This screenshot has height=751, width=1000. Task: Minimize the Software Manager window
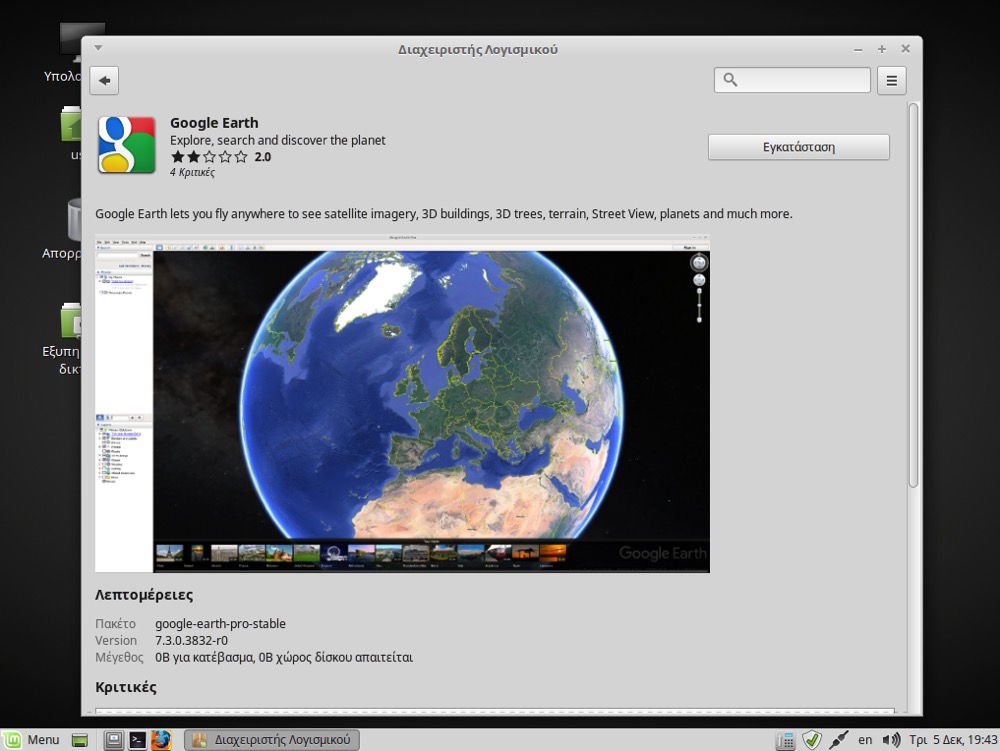(858, 49)
